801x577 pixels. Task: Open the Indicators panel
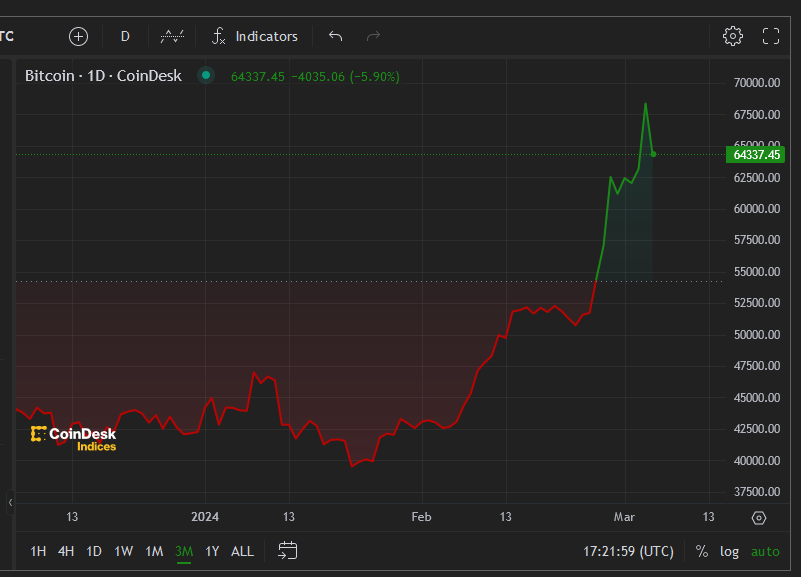255,36
